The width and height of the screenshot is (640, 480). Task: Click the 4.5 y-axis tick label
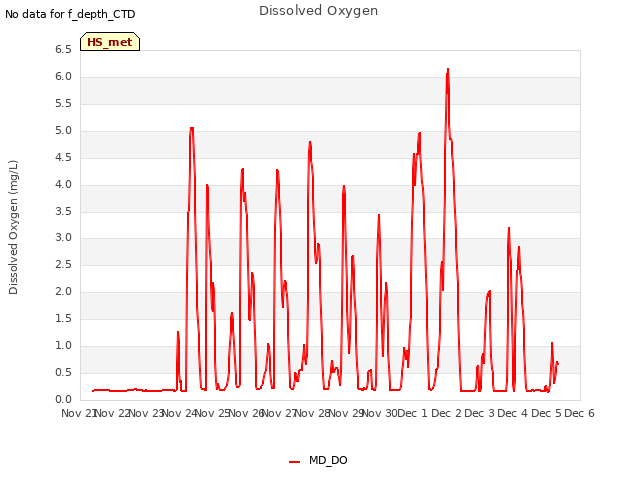tap(63, 157)
